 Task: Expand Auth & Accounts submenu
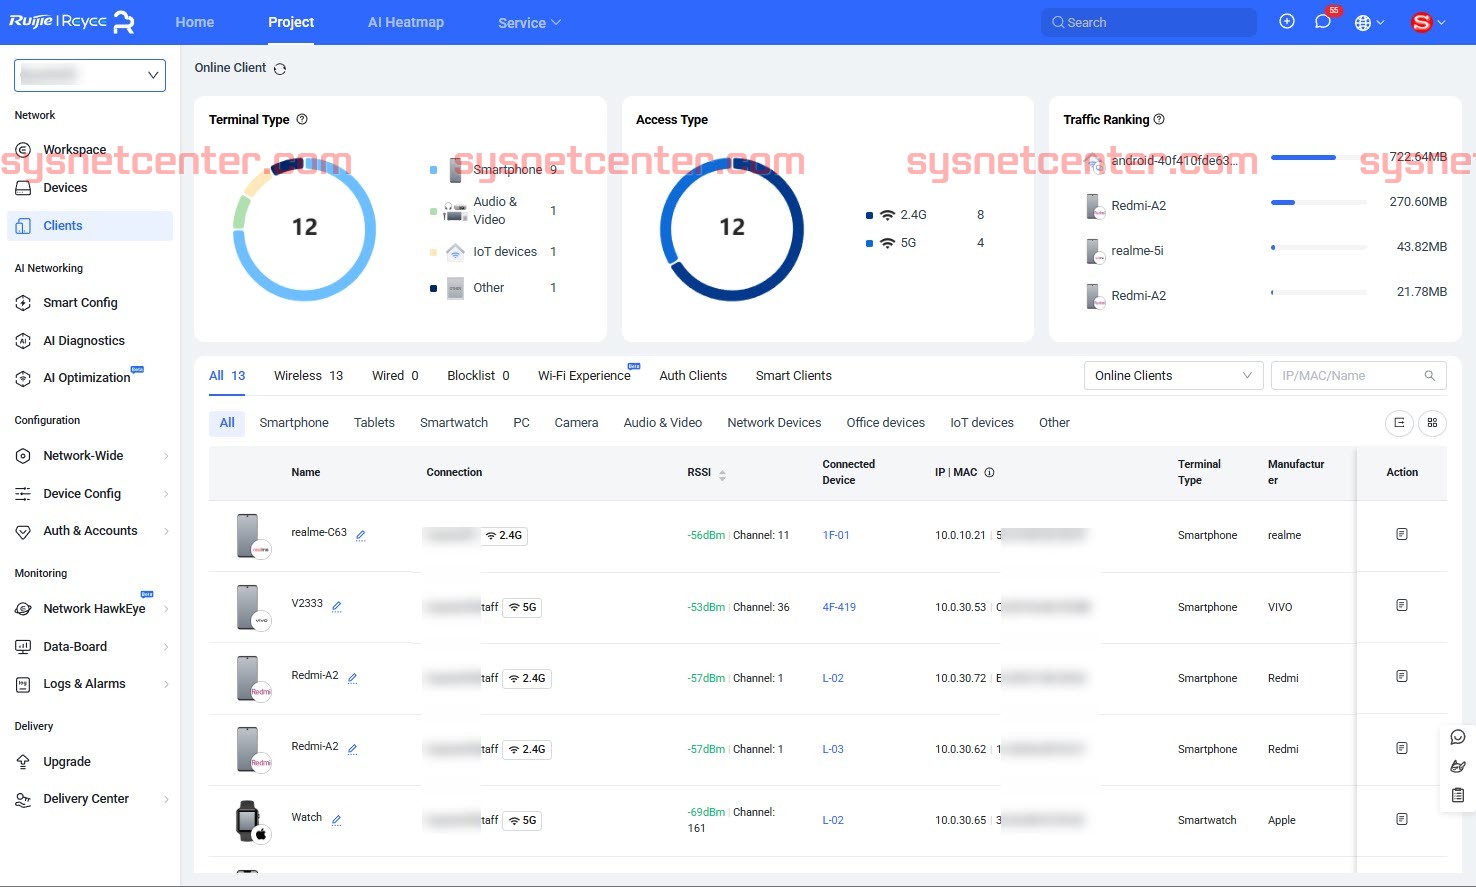click(x=92, y=531)
